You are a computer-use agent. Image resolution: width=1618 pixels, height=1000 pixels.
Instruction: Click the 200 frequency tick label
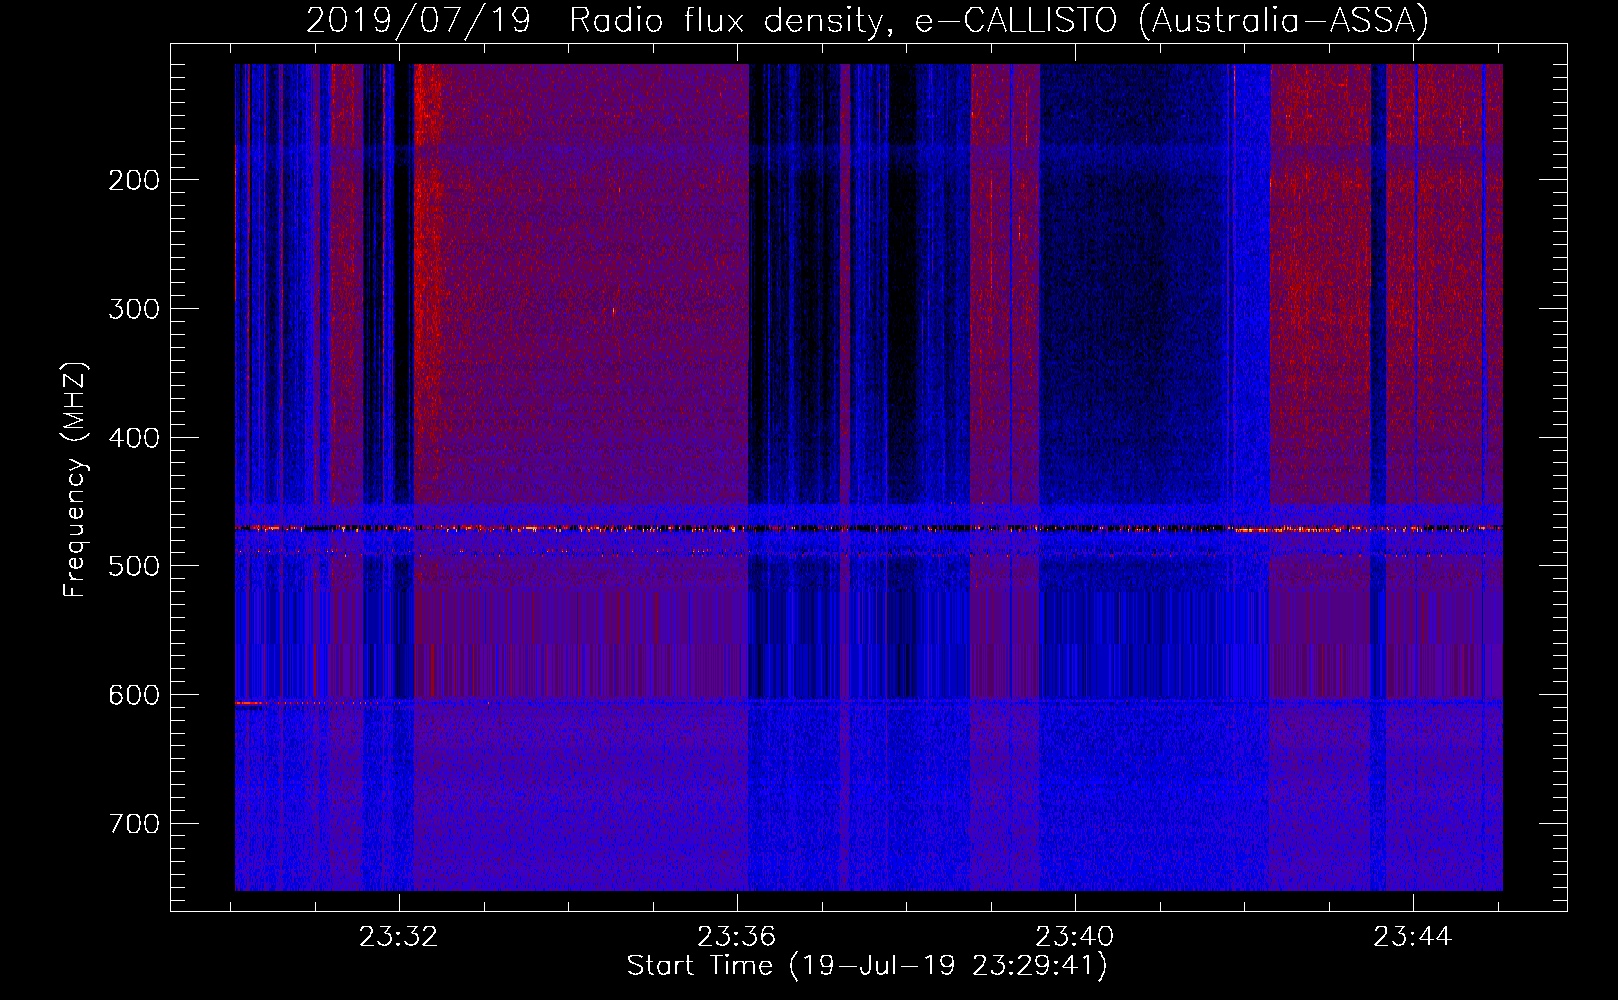[134, 180]
